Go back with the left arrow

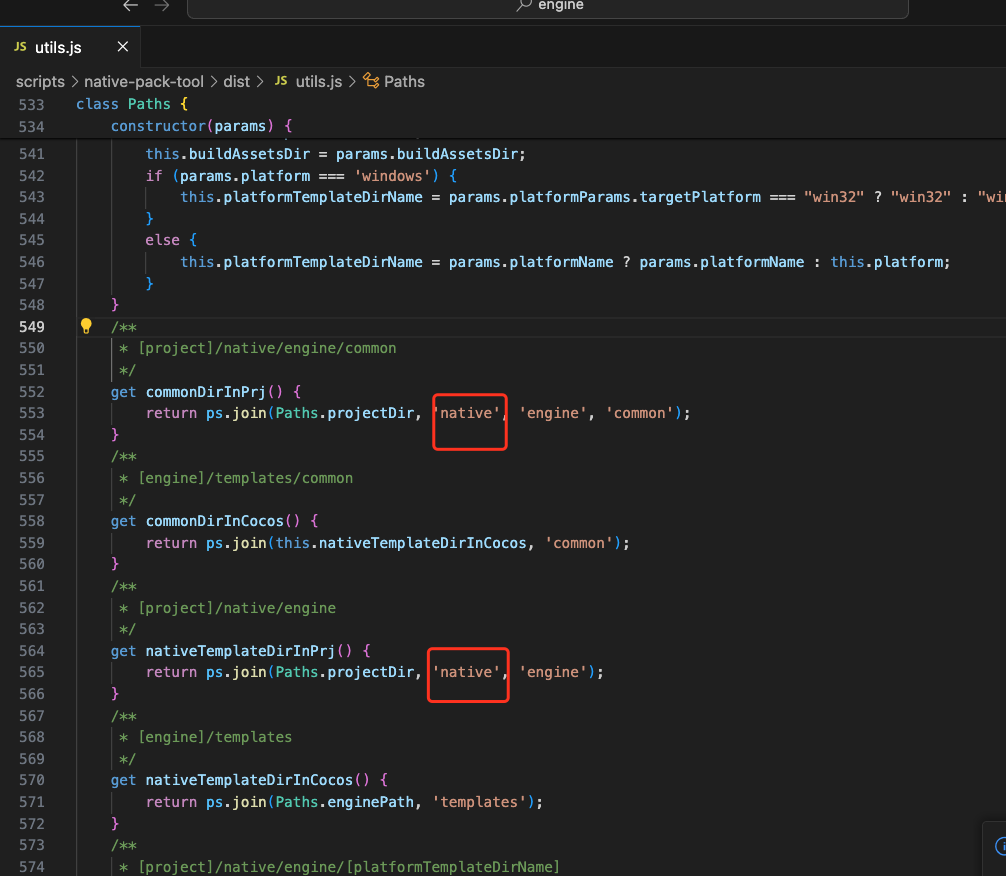pos(131,6)
